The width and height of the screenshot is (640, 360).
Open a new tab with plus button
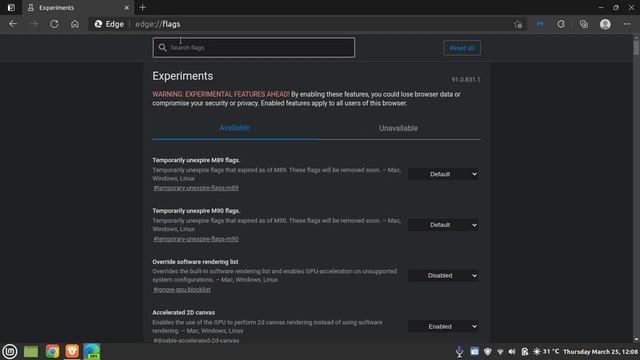tap(142, 7)
